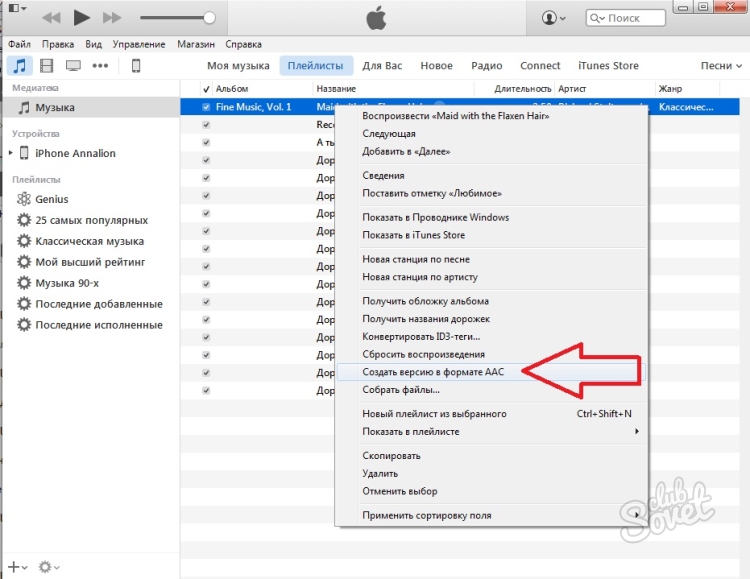Toggle the checkbox in the second track row
750x579 pixels.
tap(206, 125)
